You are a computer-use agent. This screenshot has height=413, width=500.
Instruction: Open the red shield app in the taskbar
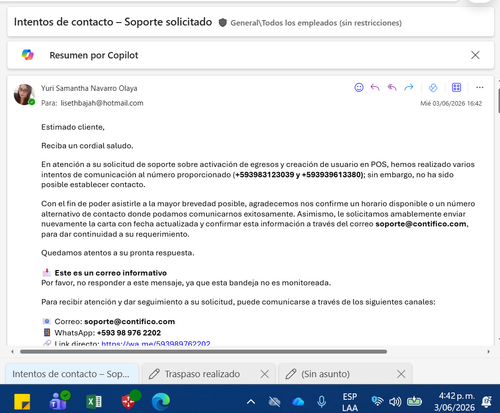pyautogui.click(x=130, y=400)
